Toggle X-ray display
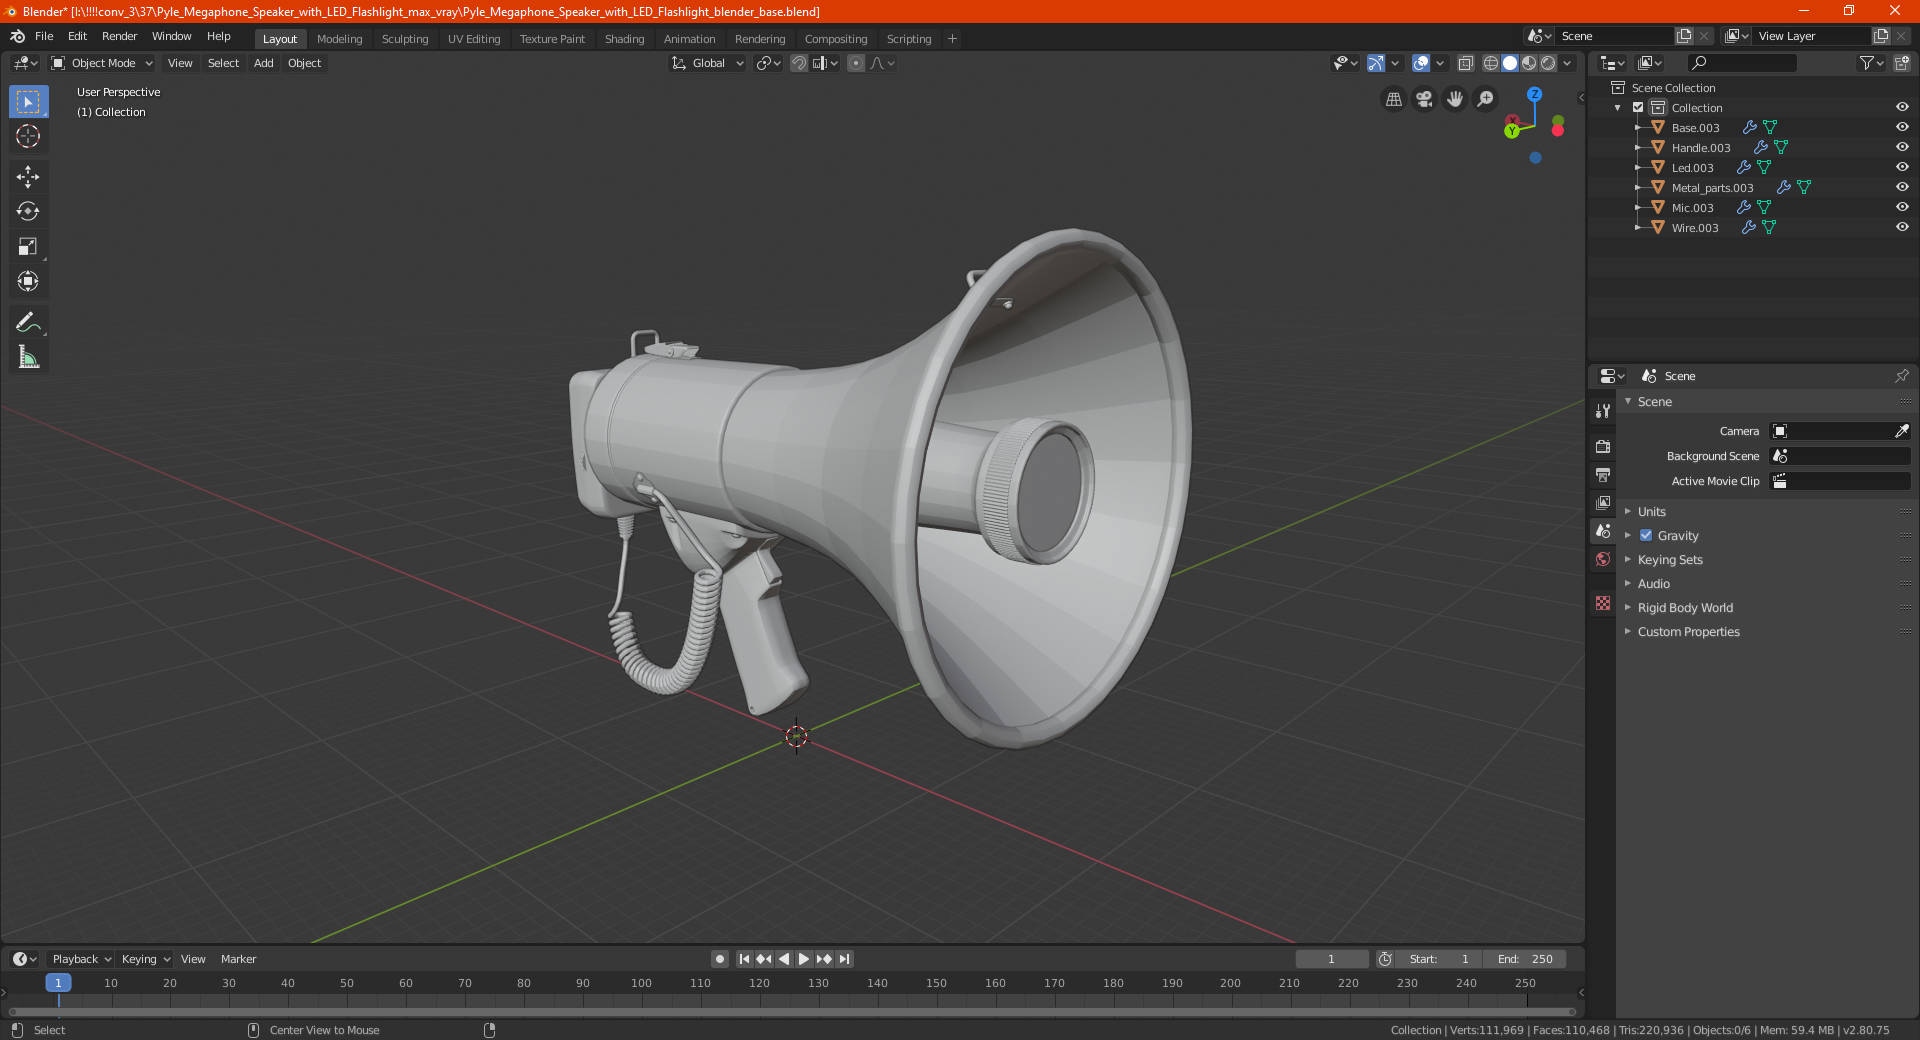The height and width of the screenshot is (1040, 1920). coord(1465,63)
